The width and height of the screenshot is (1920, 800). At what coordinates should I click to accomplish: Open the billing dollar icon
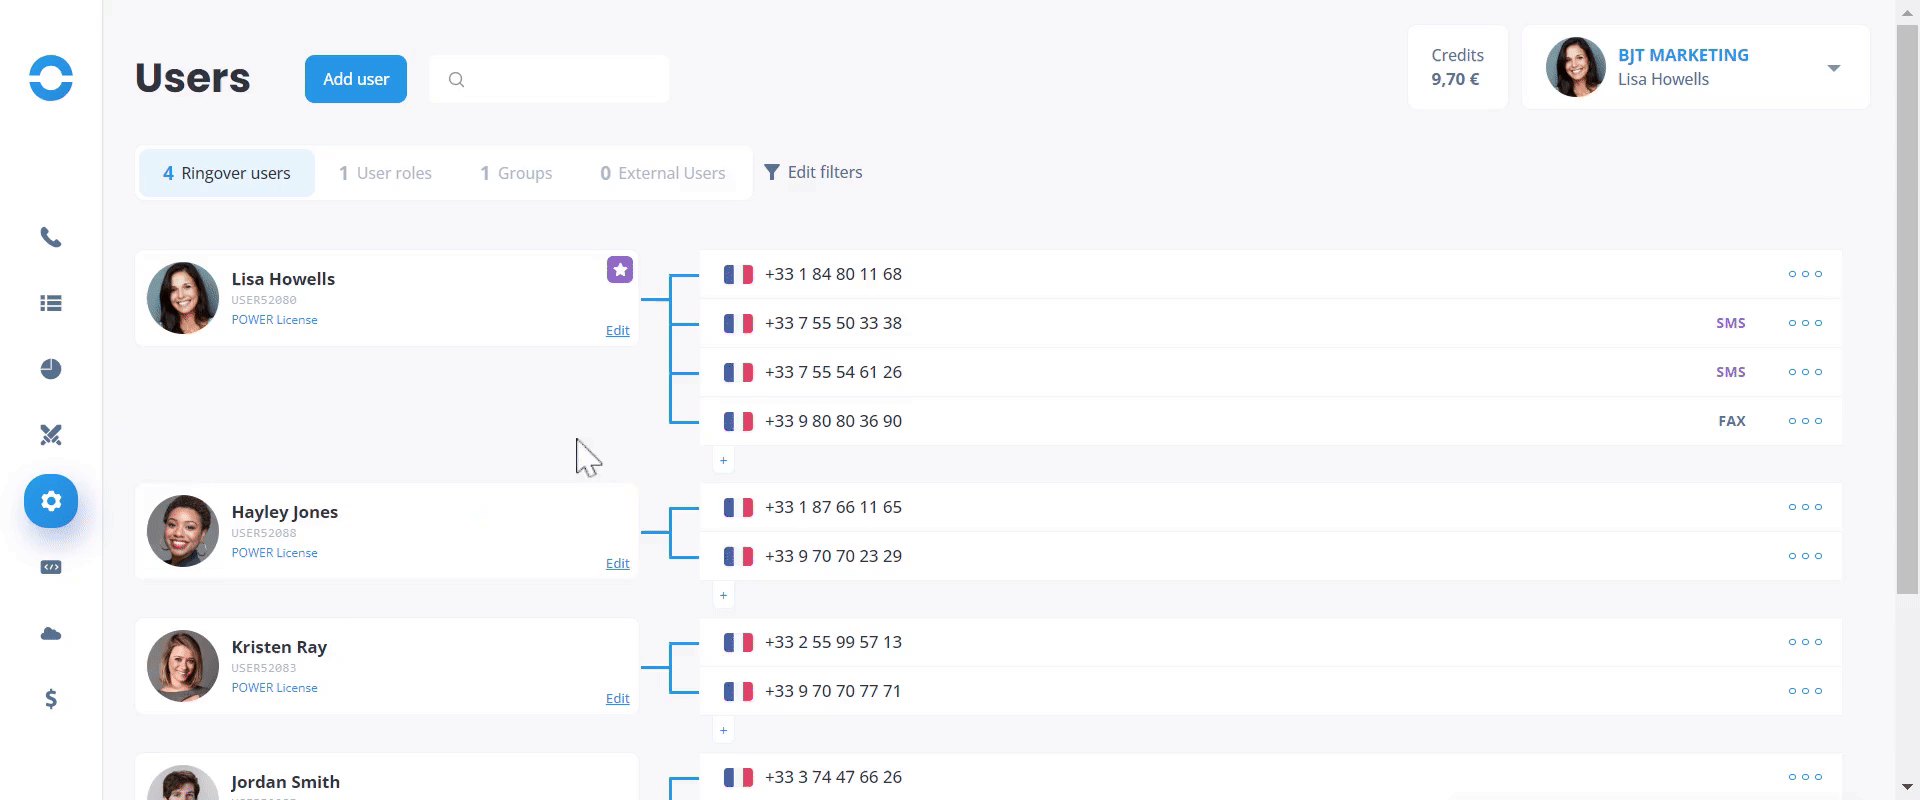coord(51,699)
